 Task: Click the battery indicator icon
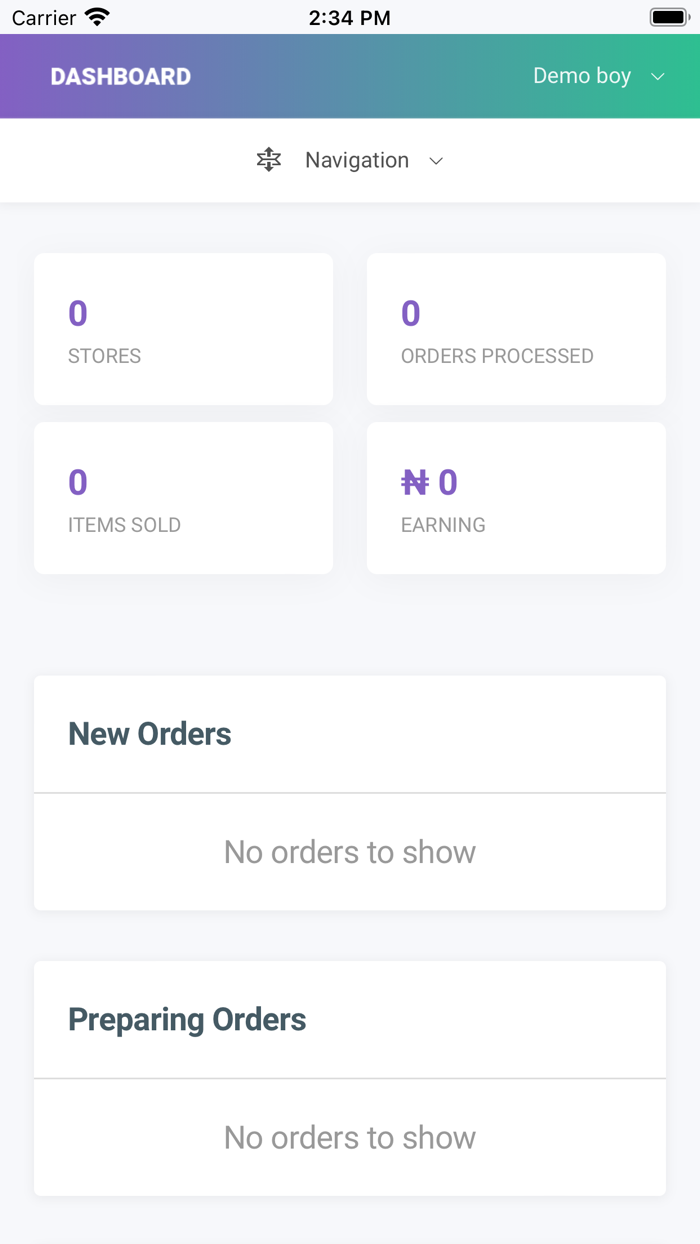coord(668,15)
